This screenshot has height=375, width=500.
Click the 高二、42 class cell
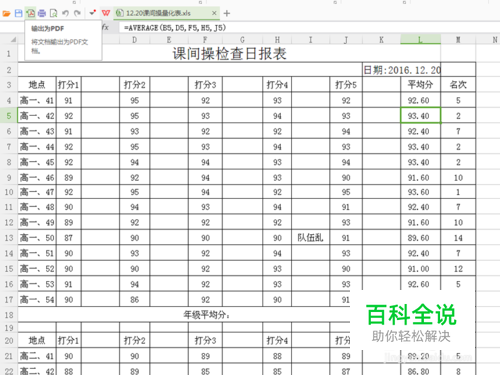click(37, 370)
